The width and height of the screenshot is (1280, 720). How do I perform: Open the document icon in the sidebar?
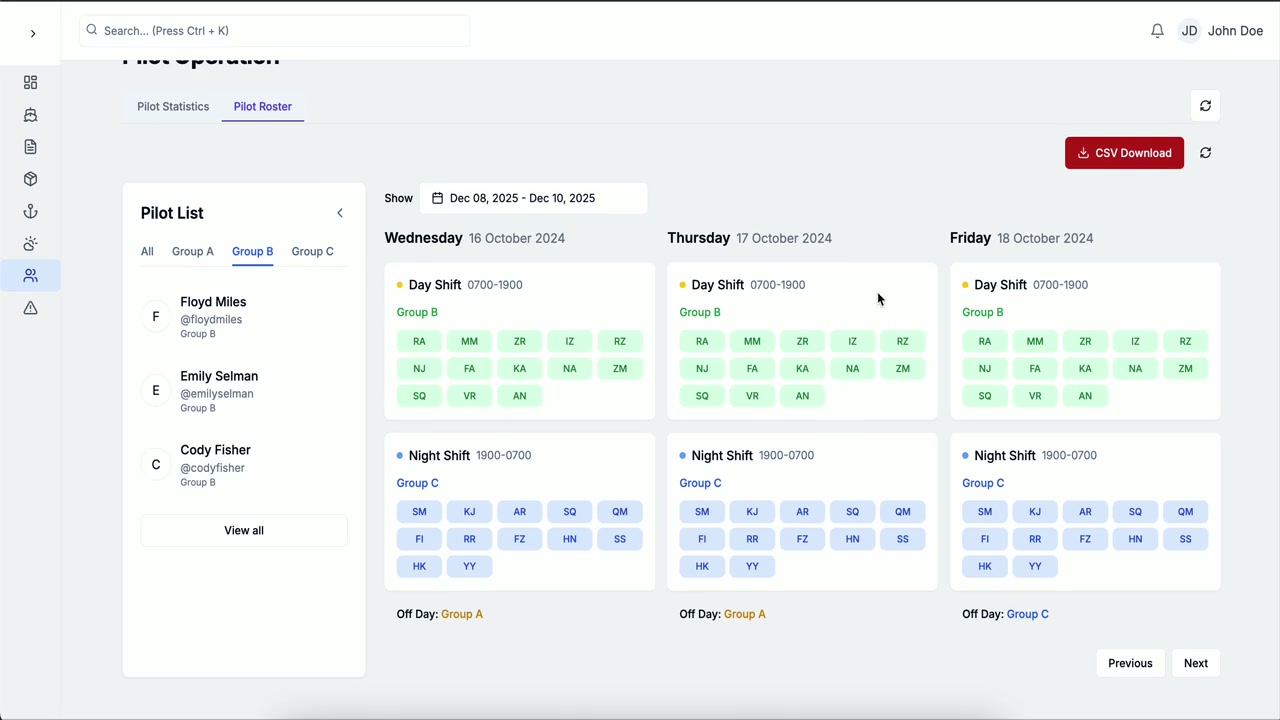(x=30, y=147)
